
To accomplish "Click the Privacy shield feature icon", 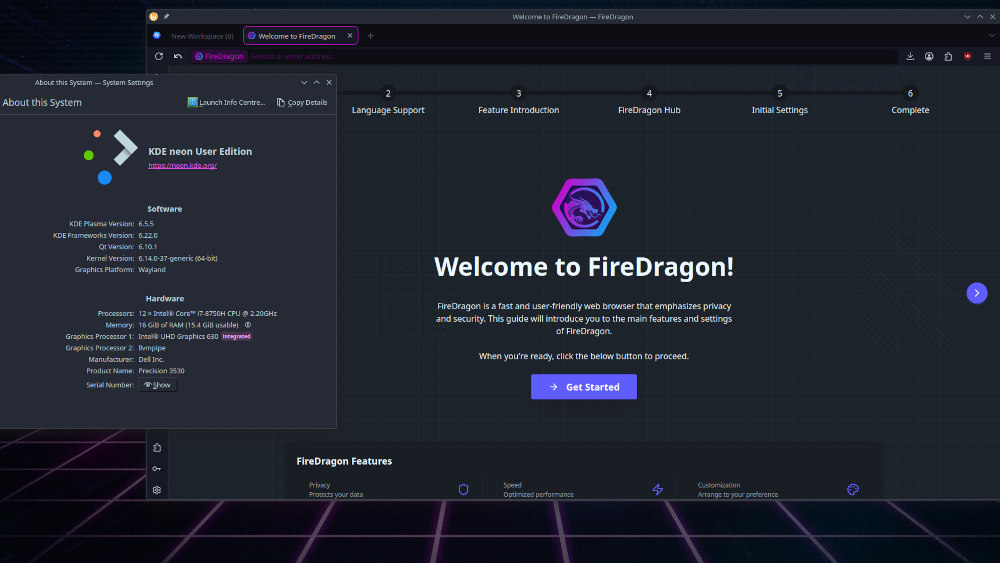I will coord(464,489).
